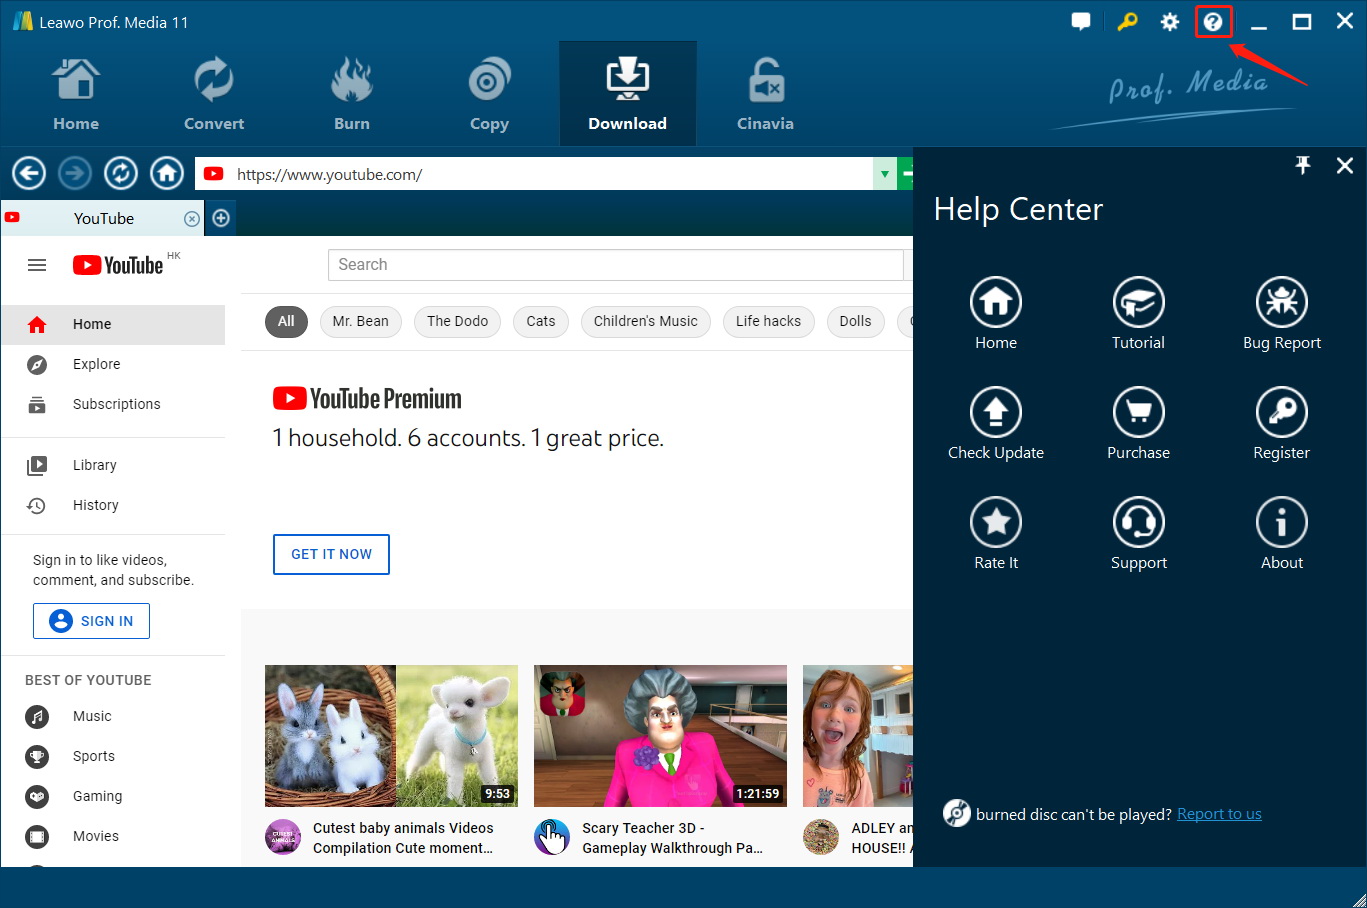Open the Burn module tab
The height and width of the screenshot is (908, 1367).
[351, 95]
